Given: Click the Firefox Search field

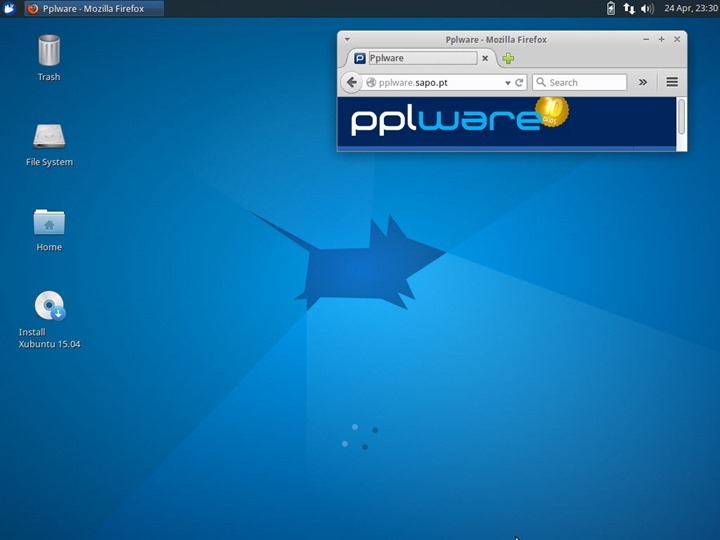Looking at the screenshot, I should [x=579, y=82].
